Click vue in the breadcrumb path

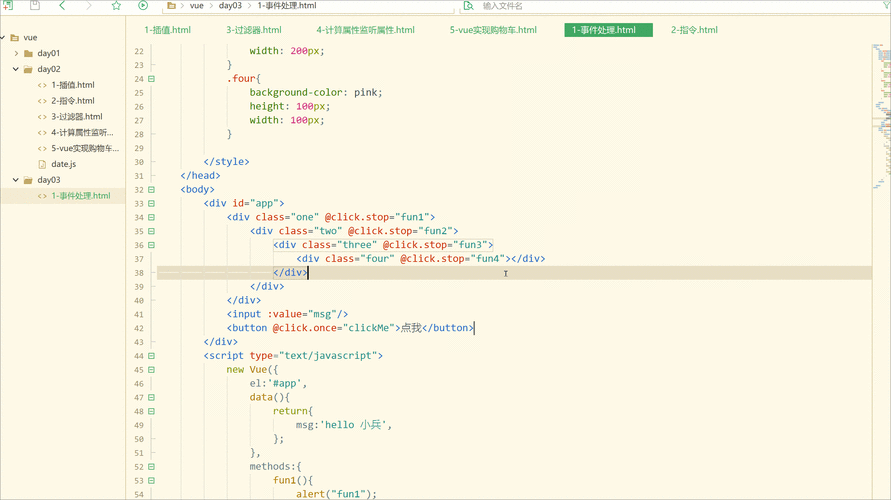point(197,6)
